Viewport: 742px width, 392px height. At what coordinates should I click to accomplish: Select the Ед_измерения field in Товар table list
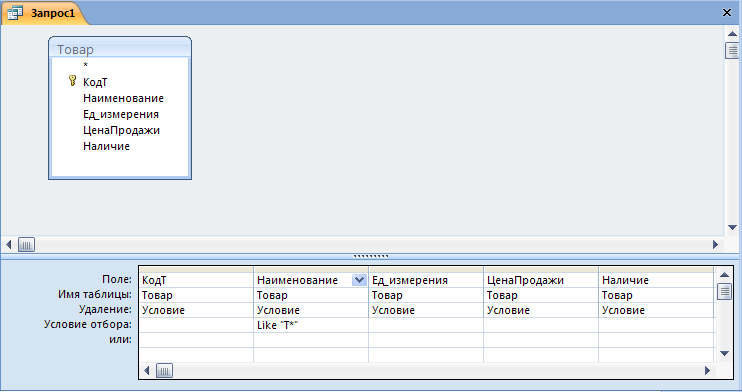121,114
